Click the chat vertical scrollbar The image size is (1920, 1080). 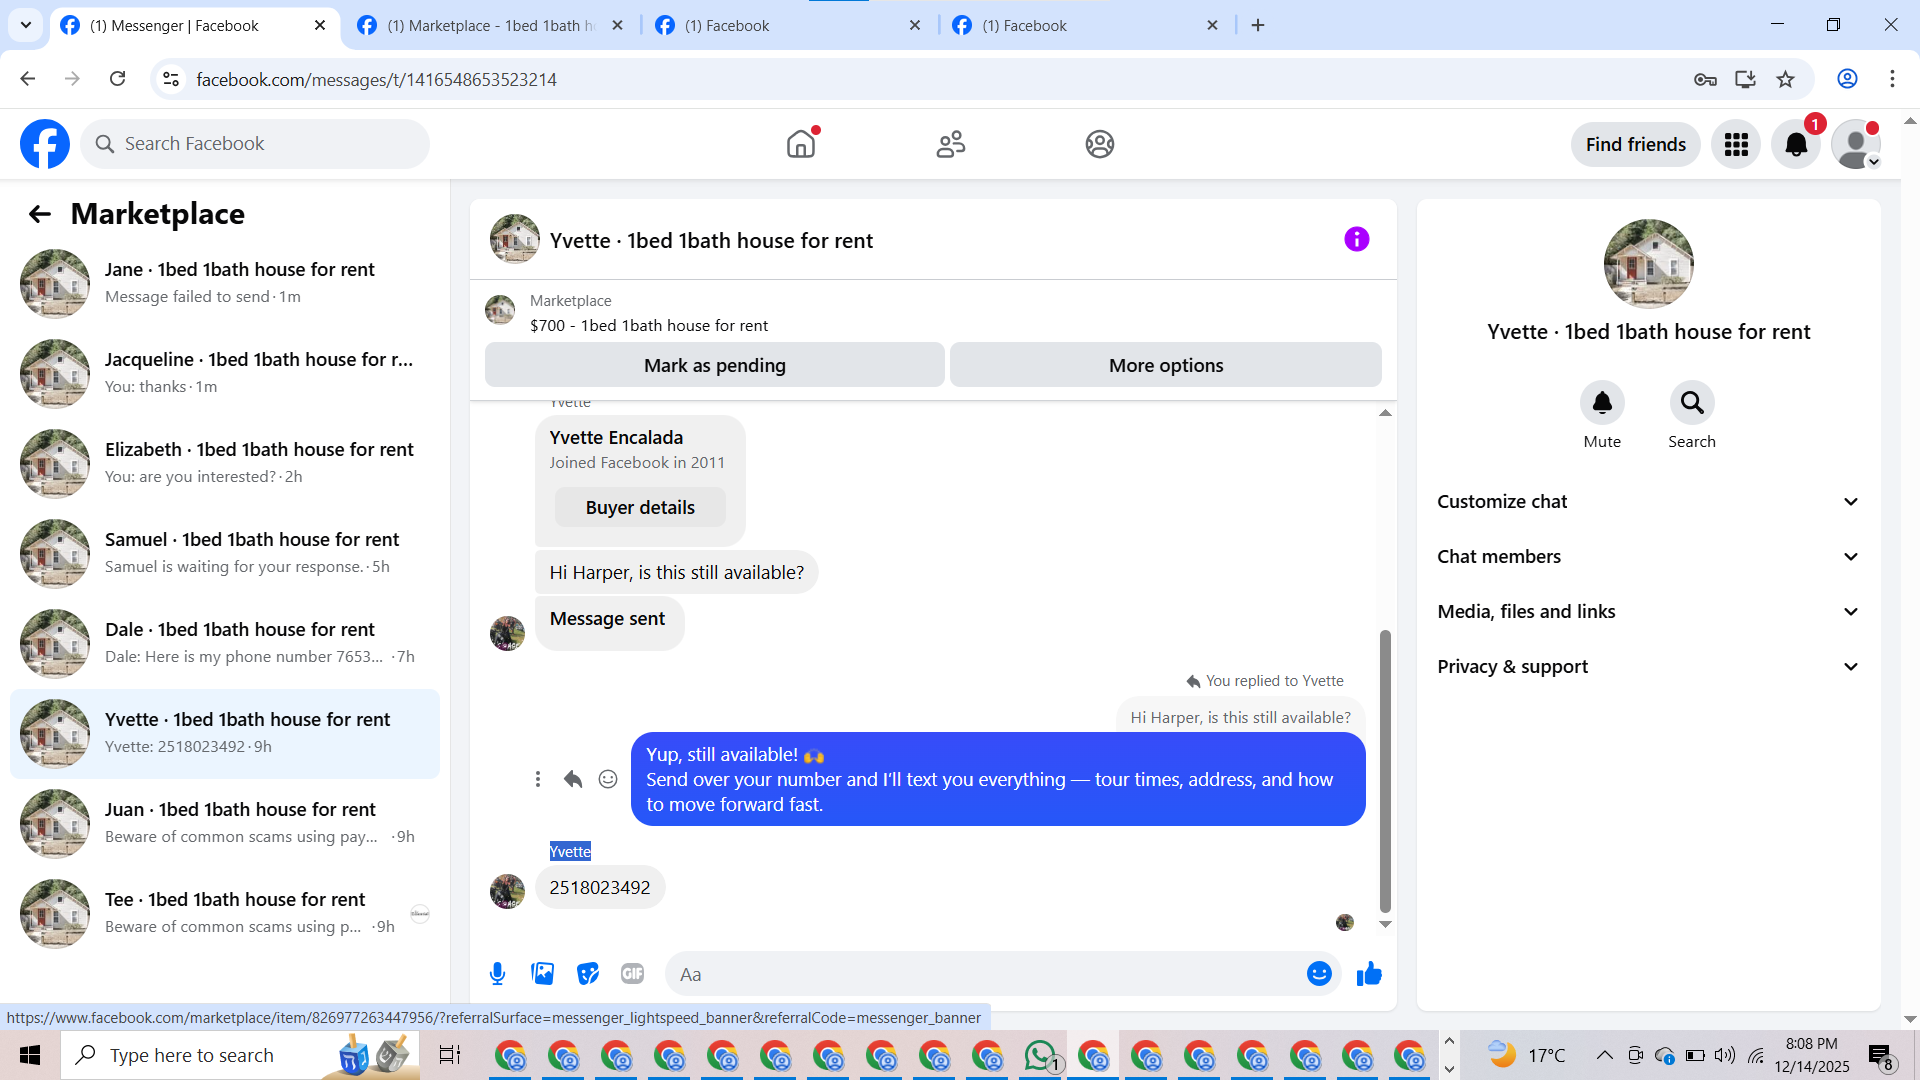point(1385,770)
